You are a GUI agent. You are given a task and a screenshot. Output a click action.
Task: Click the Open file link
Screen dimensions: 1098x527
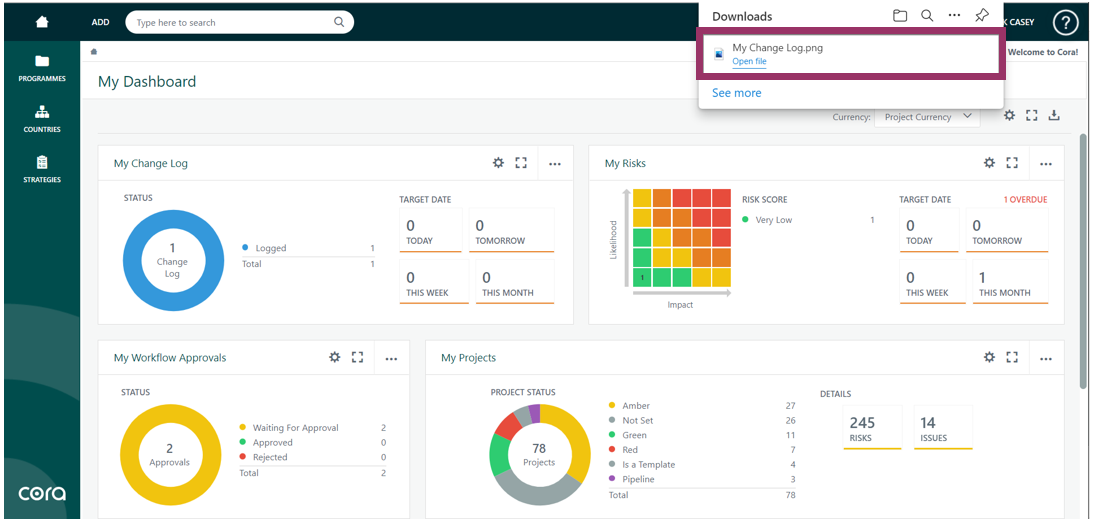[749, 62]
